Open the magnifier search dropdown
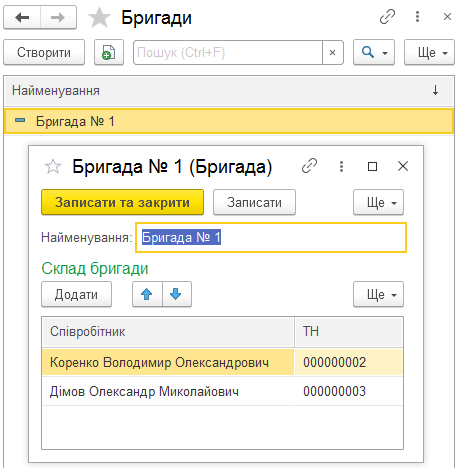The image size is (457, 468). (374, 52)
